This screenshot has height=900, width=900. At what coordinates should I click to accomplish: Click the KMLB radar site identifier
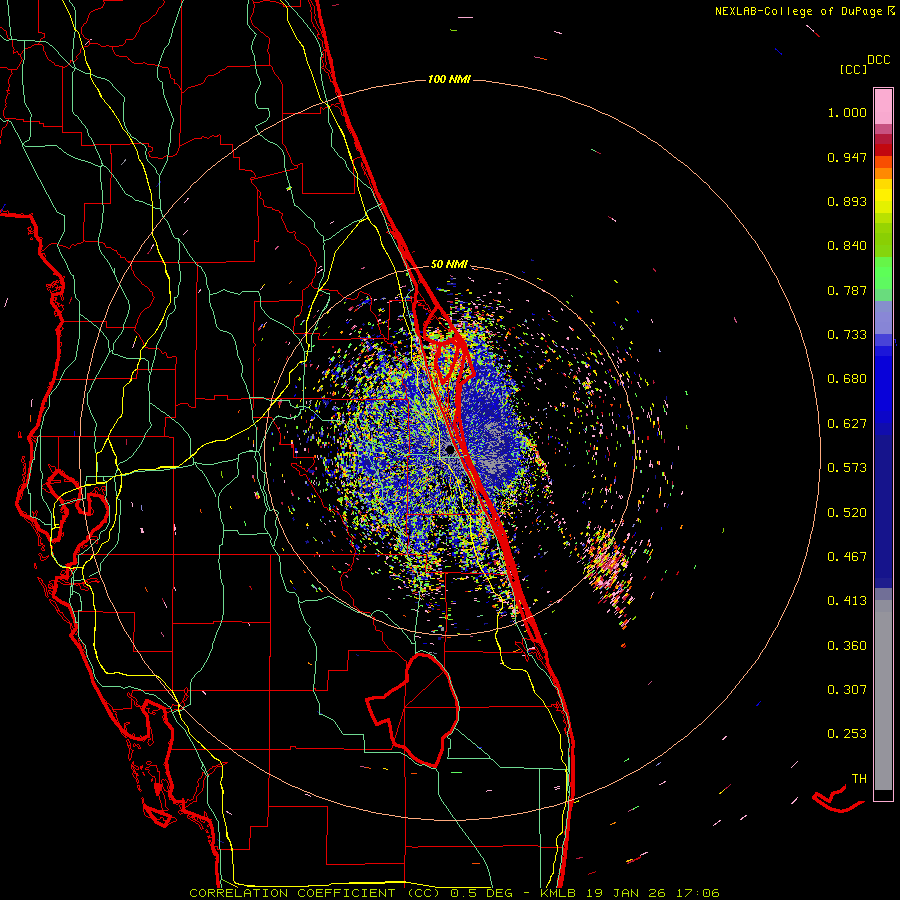558,893
